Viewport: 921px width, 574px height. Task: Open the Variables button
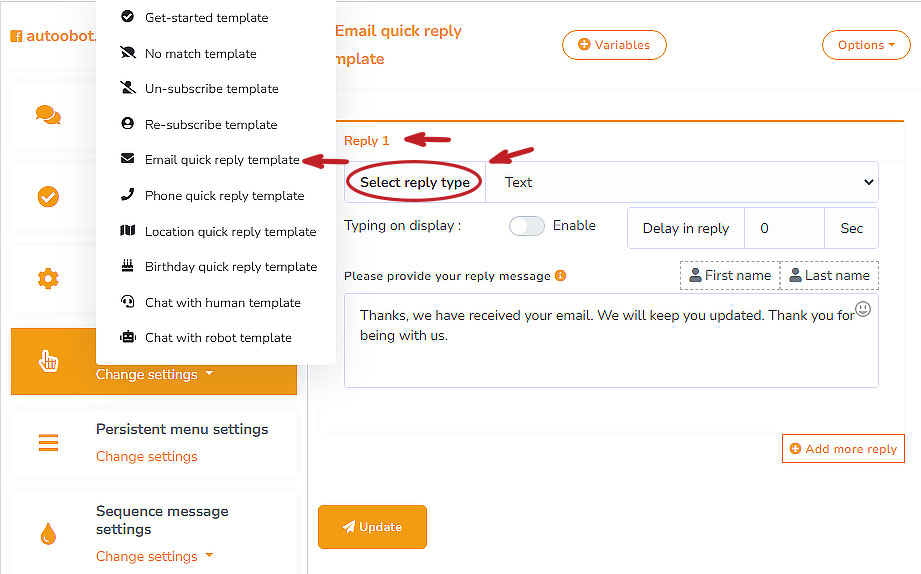[614, 45]
